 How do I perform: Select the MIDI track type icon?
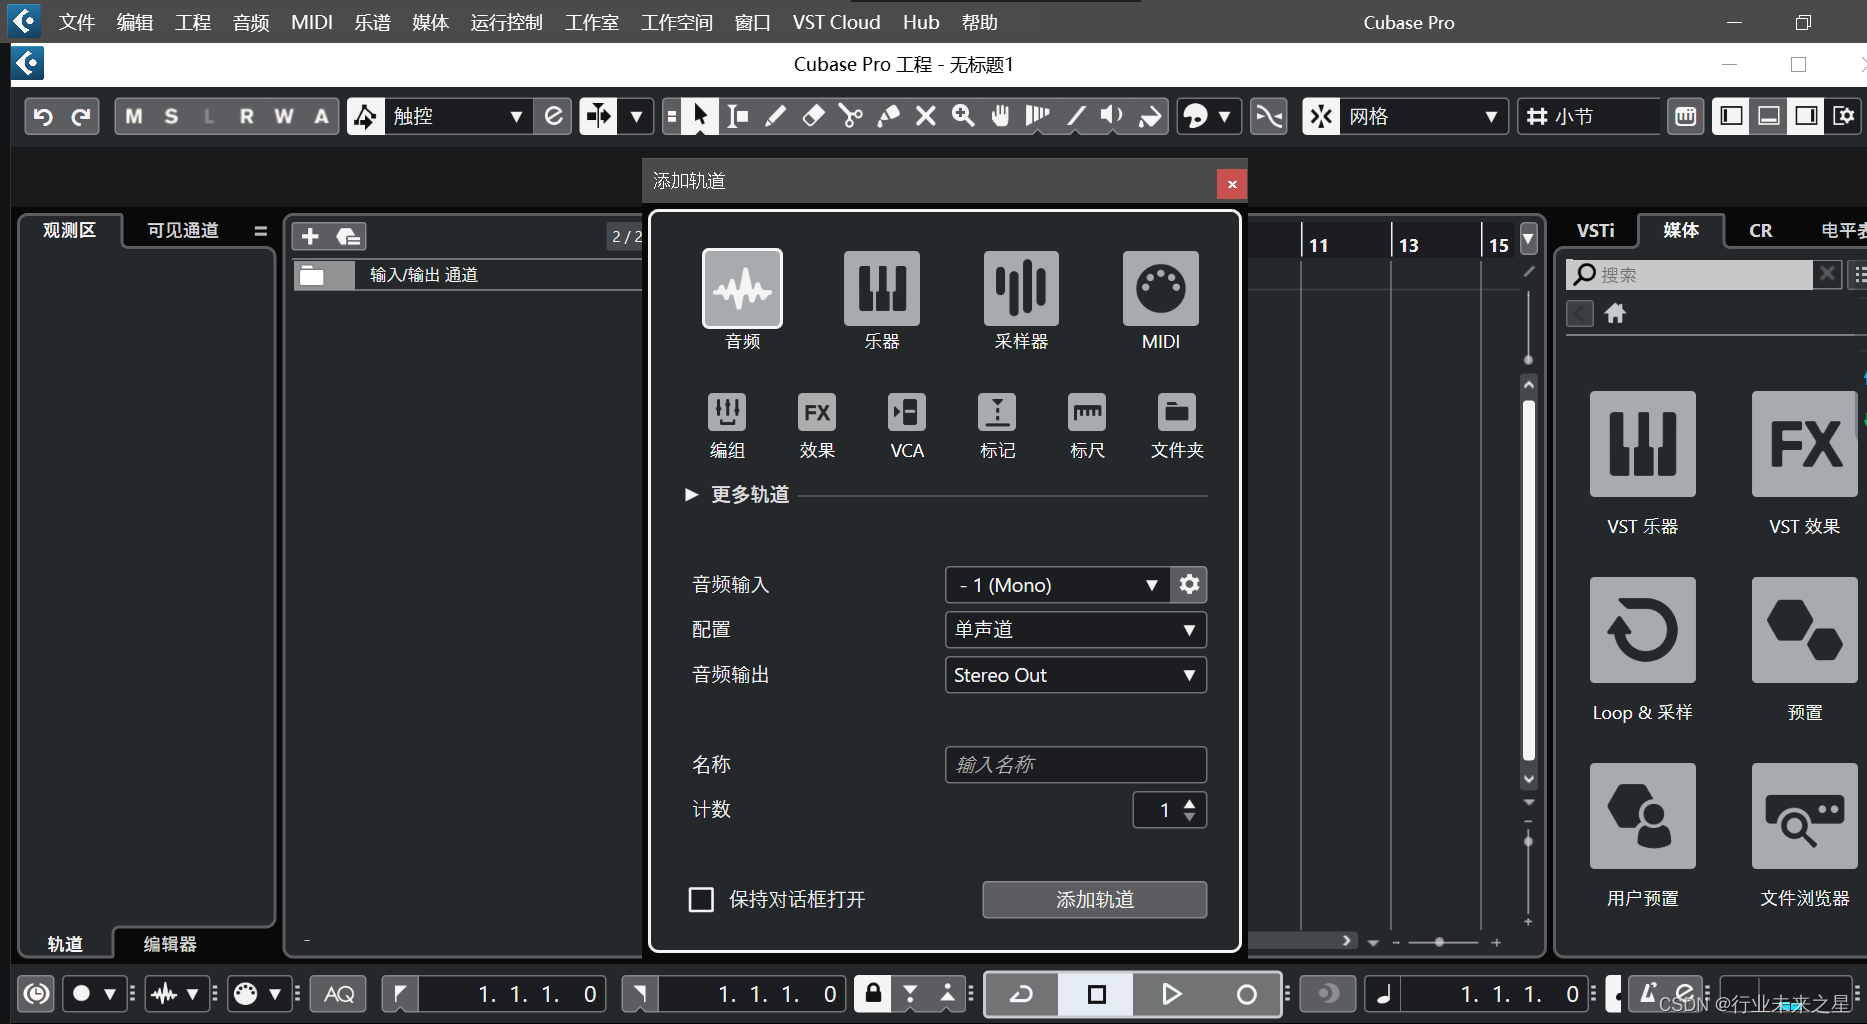click(1160, 289)
